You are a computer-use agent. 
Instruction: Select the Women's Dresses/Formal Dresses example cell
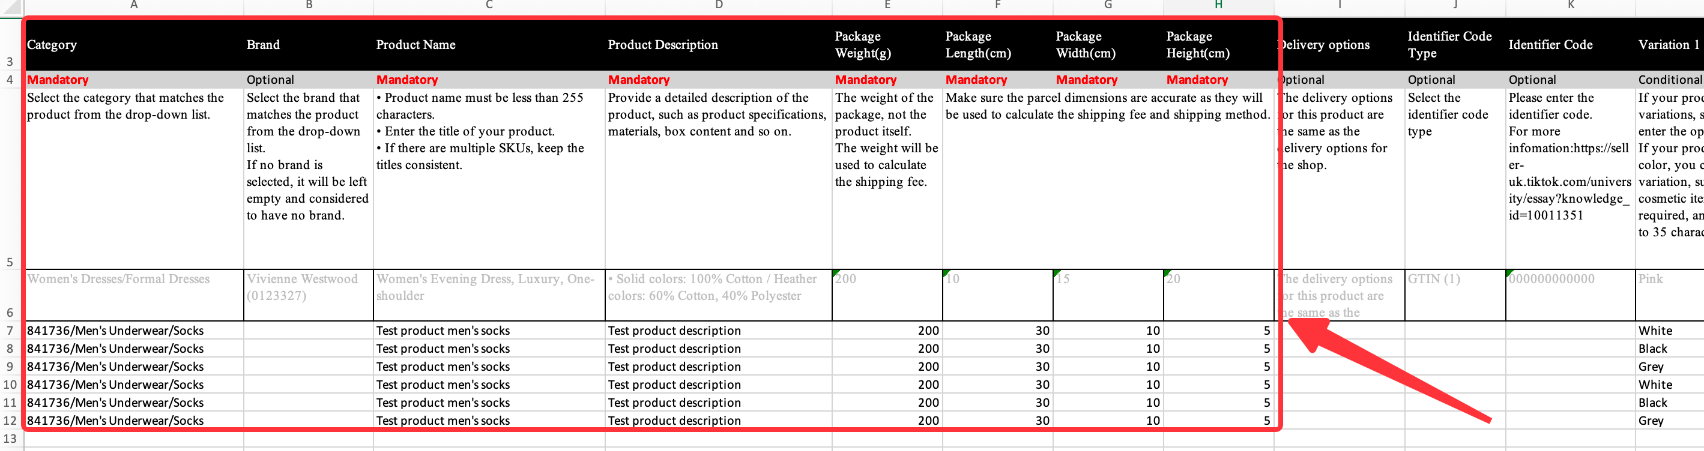(134, 294)
